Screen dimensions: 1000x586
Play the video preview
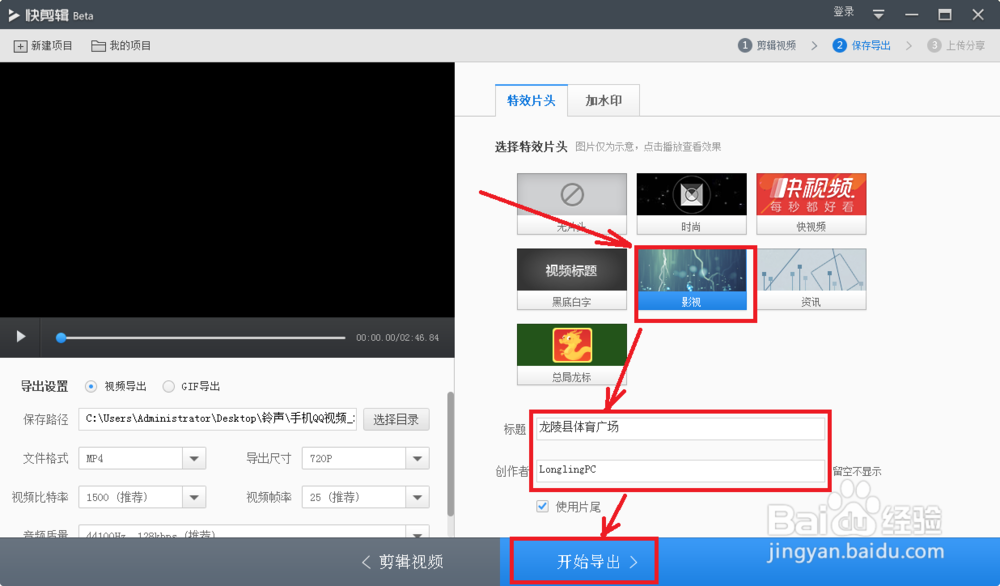click(20, 336)
